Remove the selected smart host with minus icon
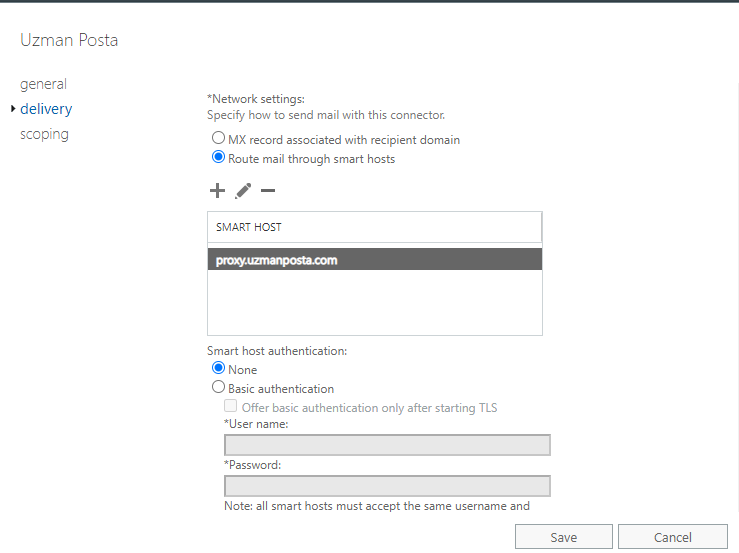Screen dimensions: 739x553 (x=268, y=191)
